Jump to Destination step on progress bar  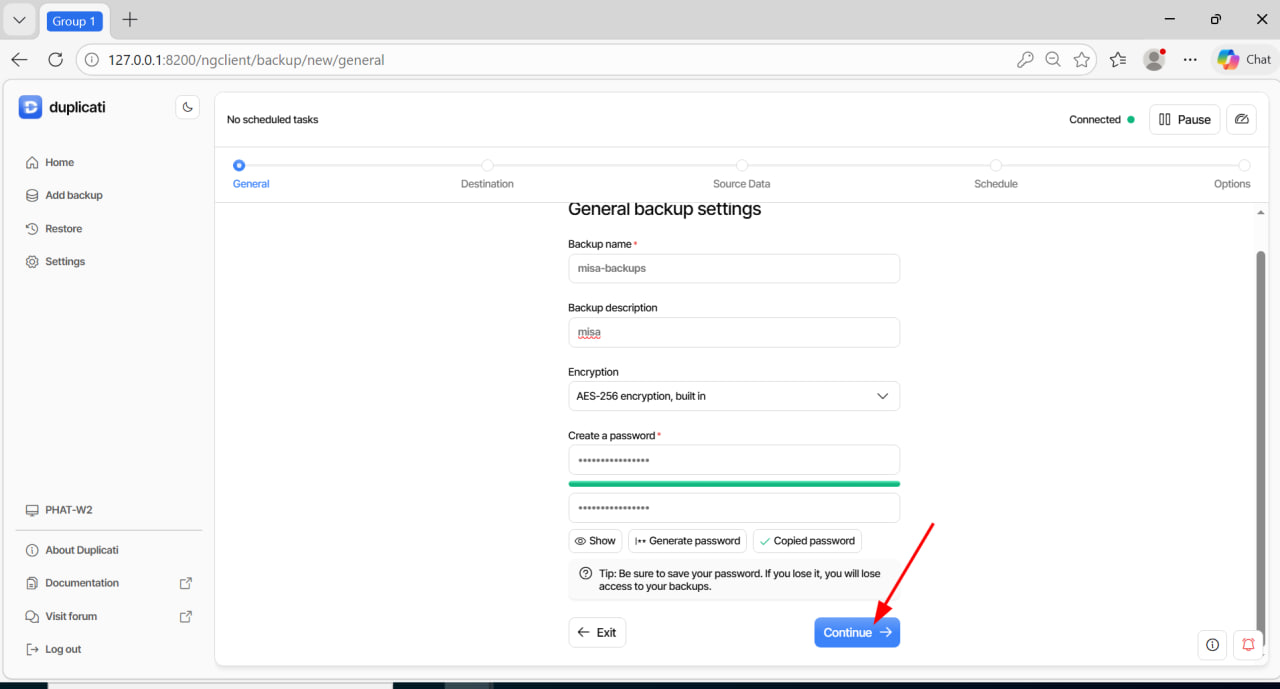click(x=487, y=166)
